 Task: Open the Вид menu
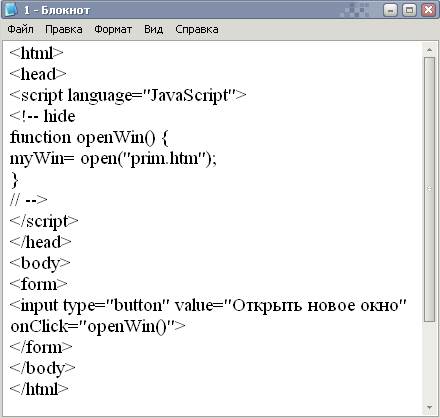pyautogui.click(x=153, y=29)
